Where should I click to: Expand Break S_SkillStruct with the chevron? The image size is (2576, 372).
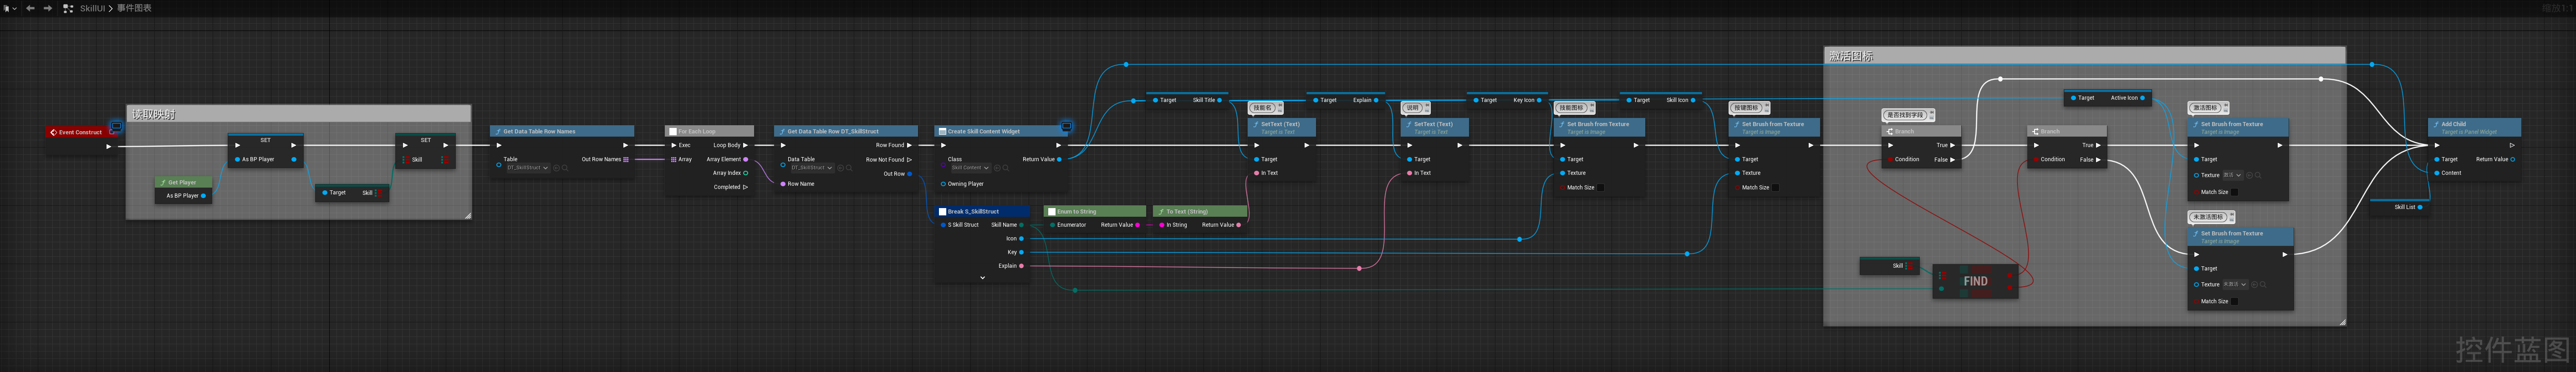click(983, 278)
